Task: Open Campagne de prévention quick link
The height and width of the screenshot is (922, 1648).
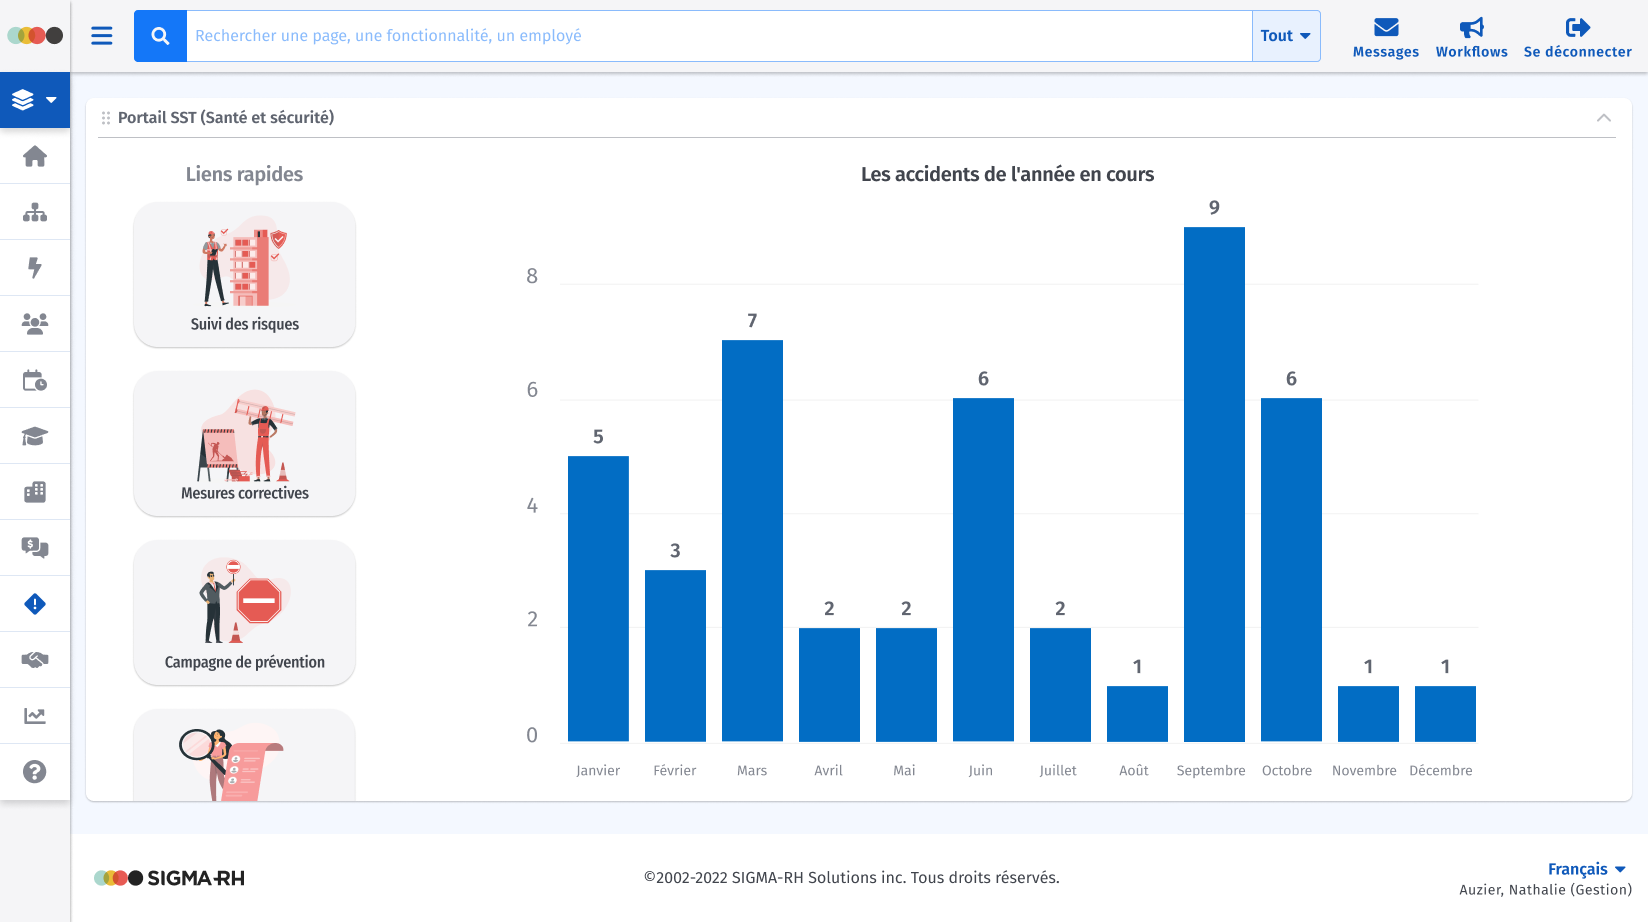Action: [x=244, y=613]
